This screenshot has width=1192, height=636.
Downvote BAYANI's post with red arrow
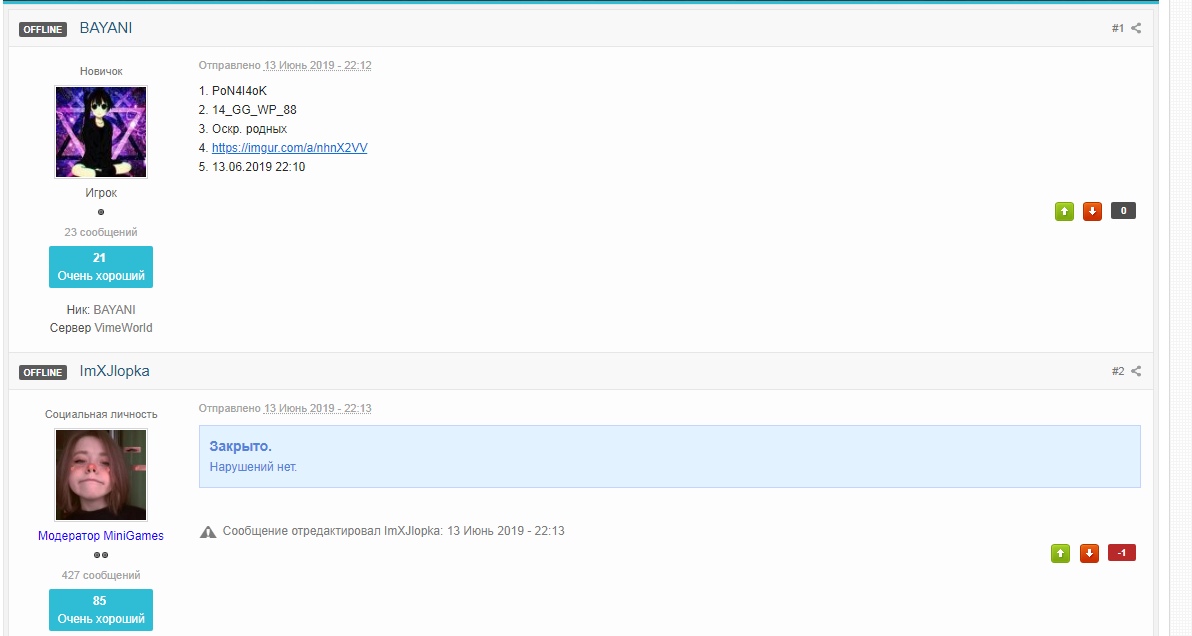point(1092,211)
